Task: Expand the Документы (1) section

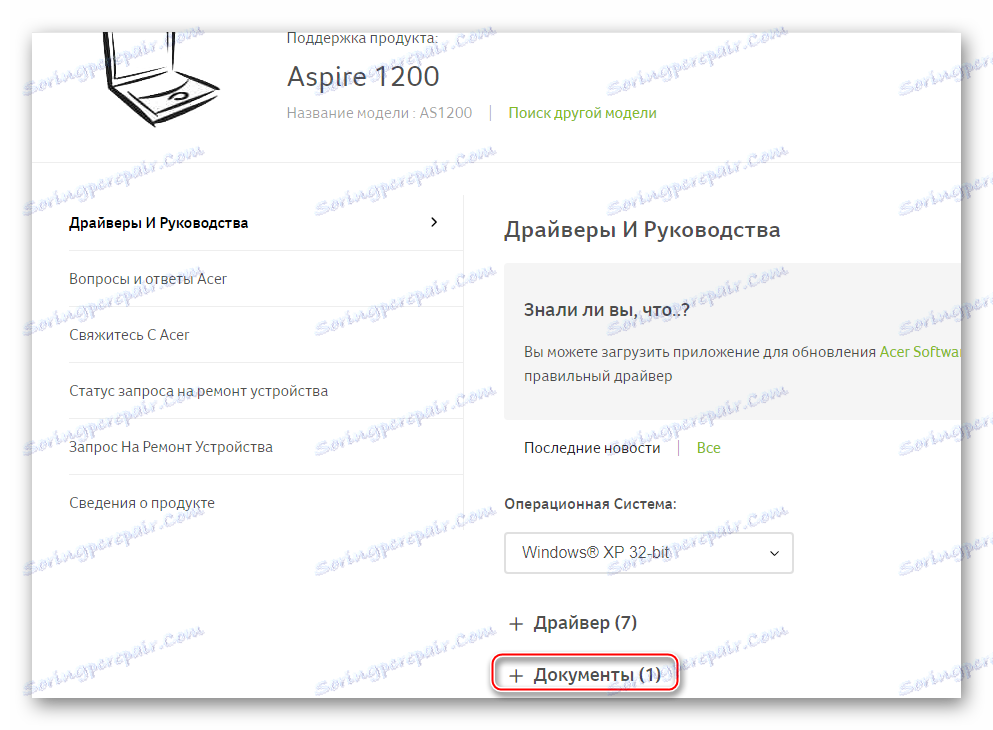Action: click(x=585, y=674)
